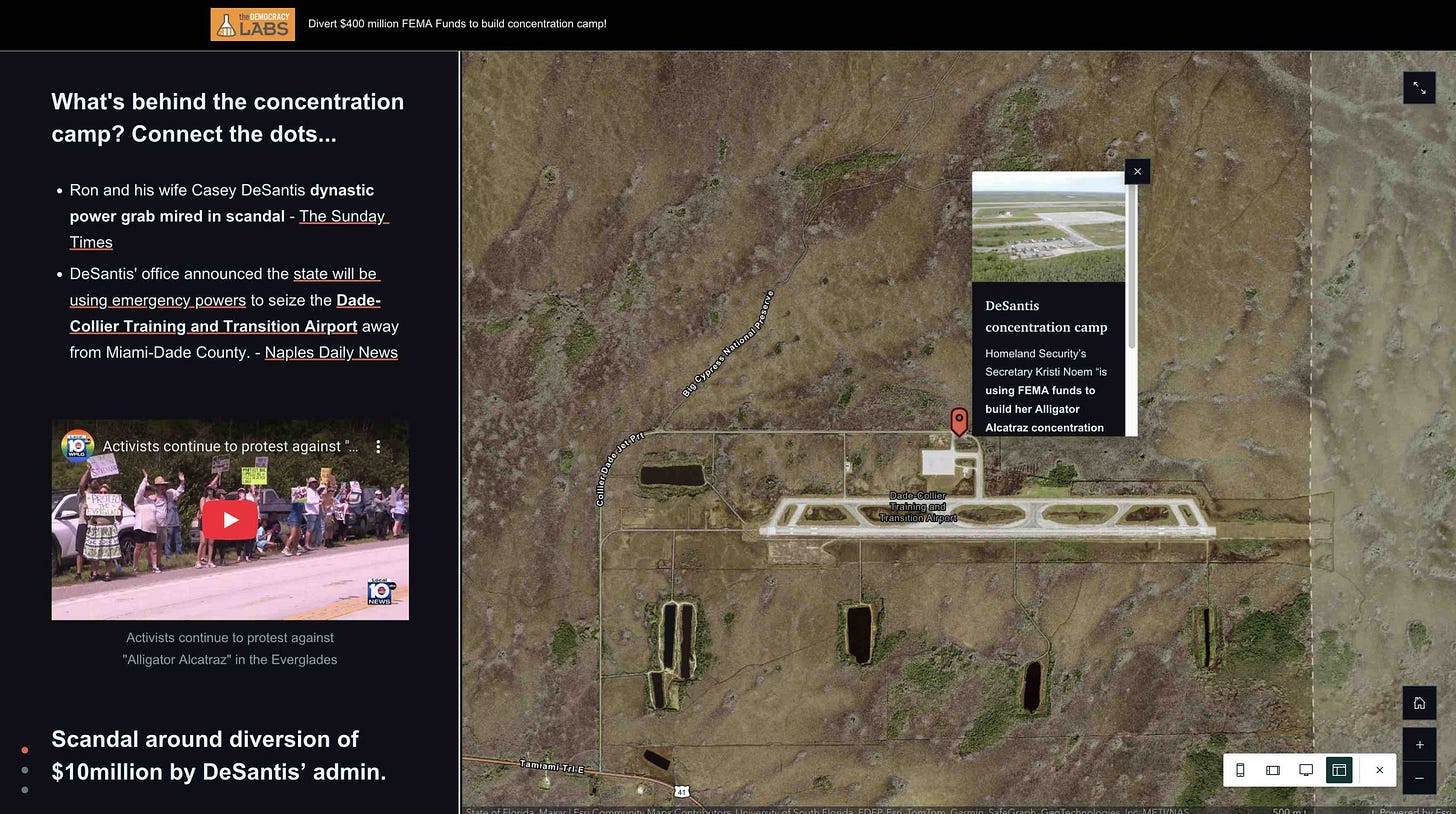Close the DeSantis concentration camp popup
Screen dimensions: 1456x814
(x=1137, y=172)
